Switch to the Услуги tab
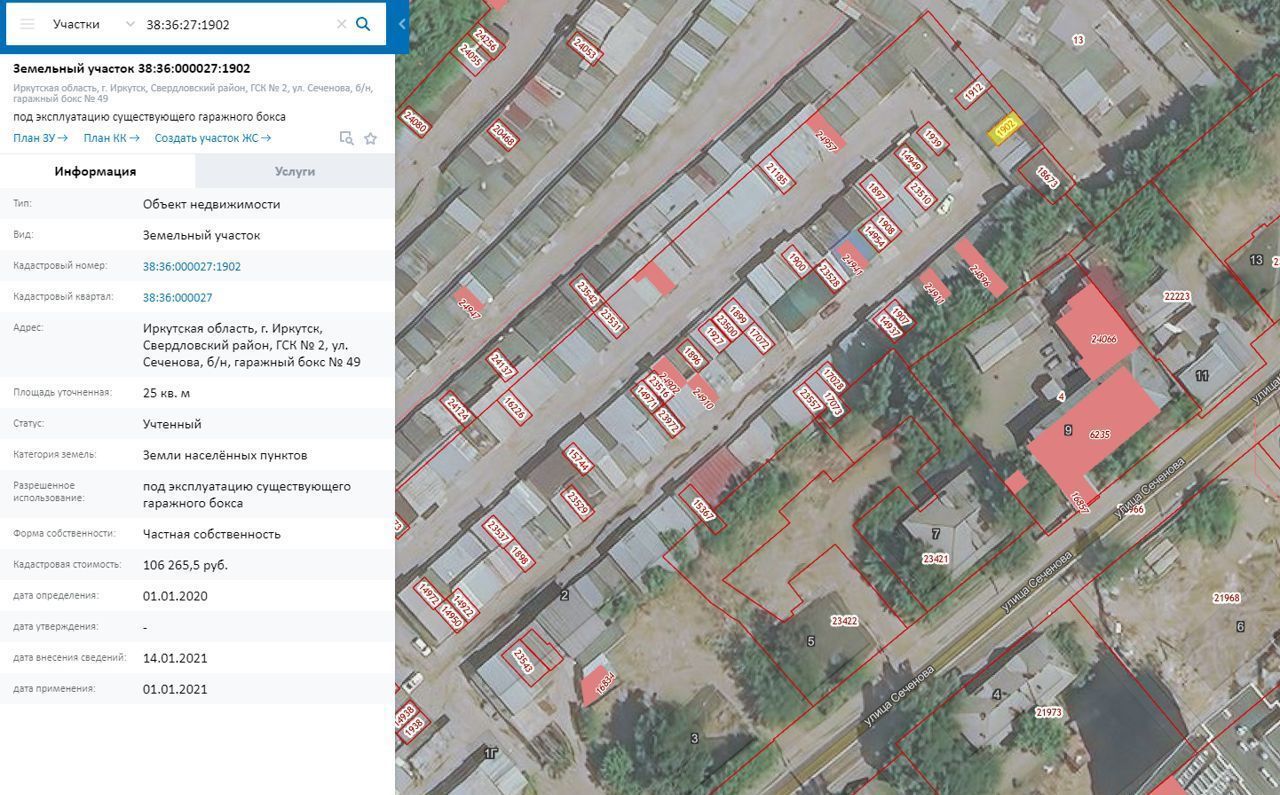1280x795 pixels. pos(295,171)
